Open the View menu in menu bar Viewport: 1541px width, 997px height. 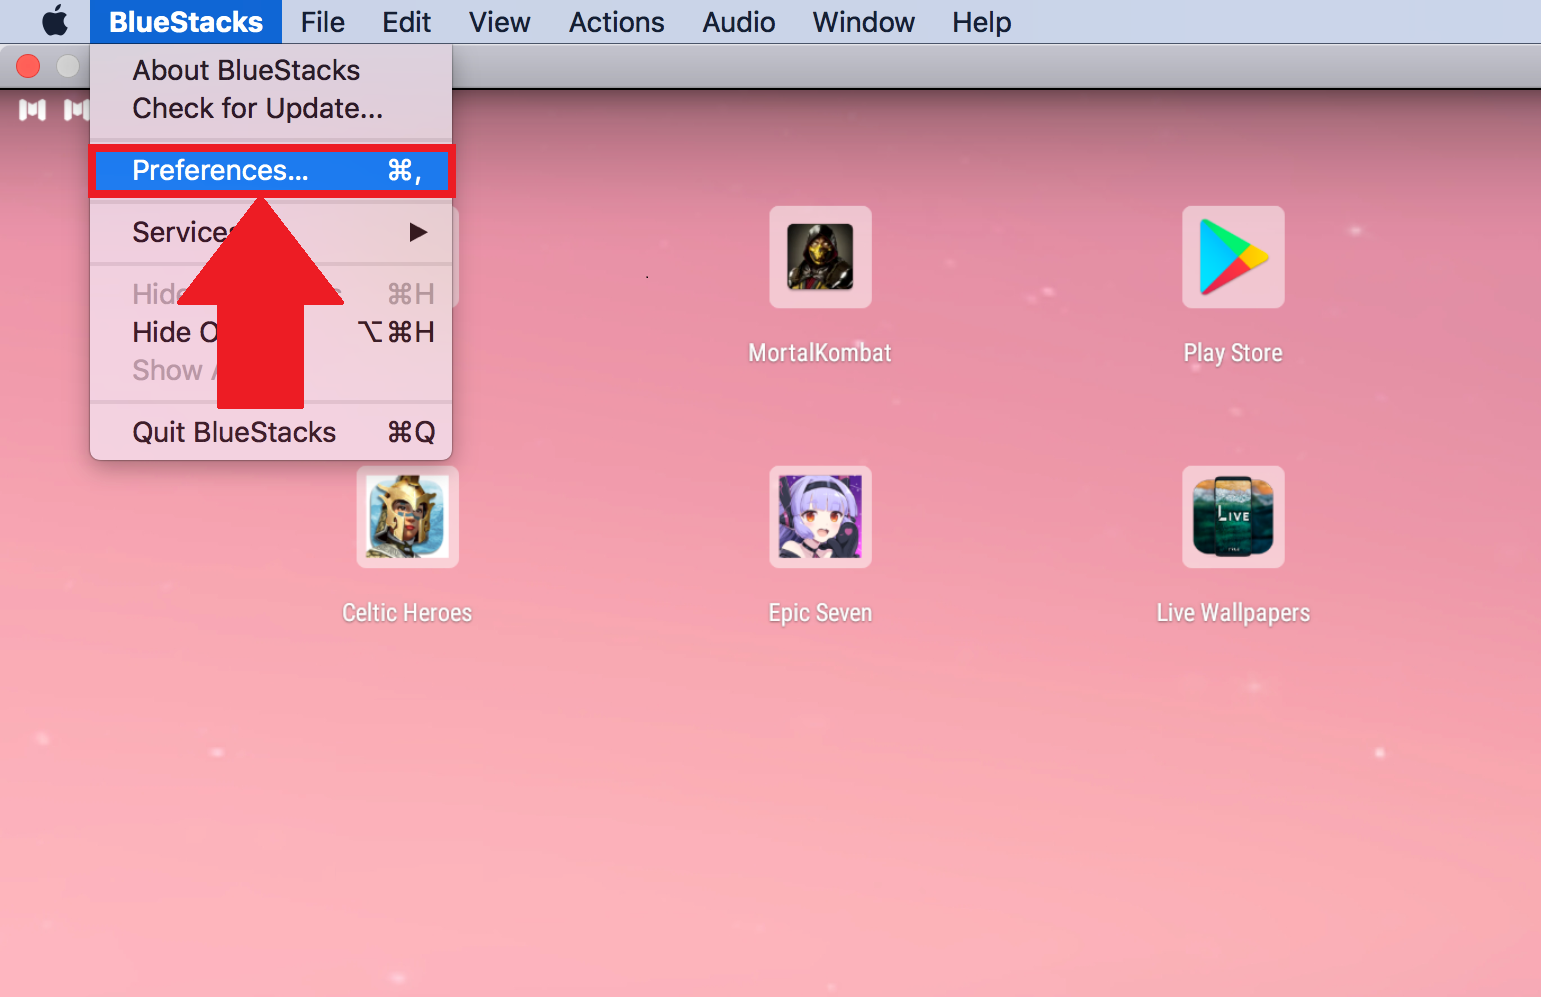[499, 22]
